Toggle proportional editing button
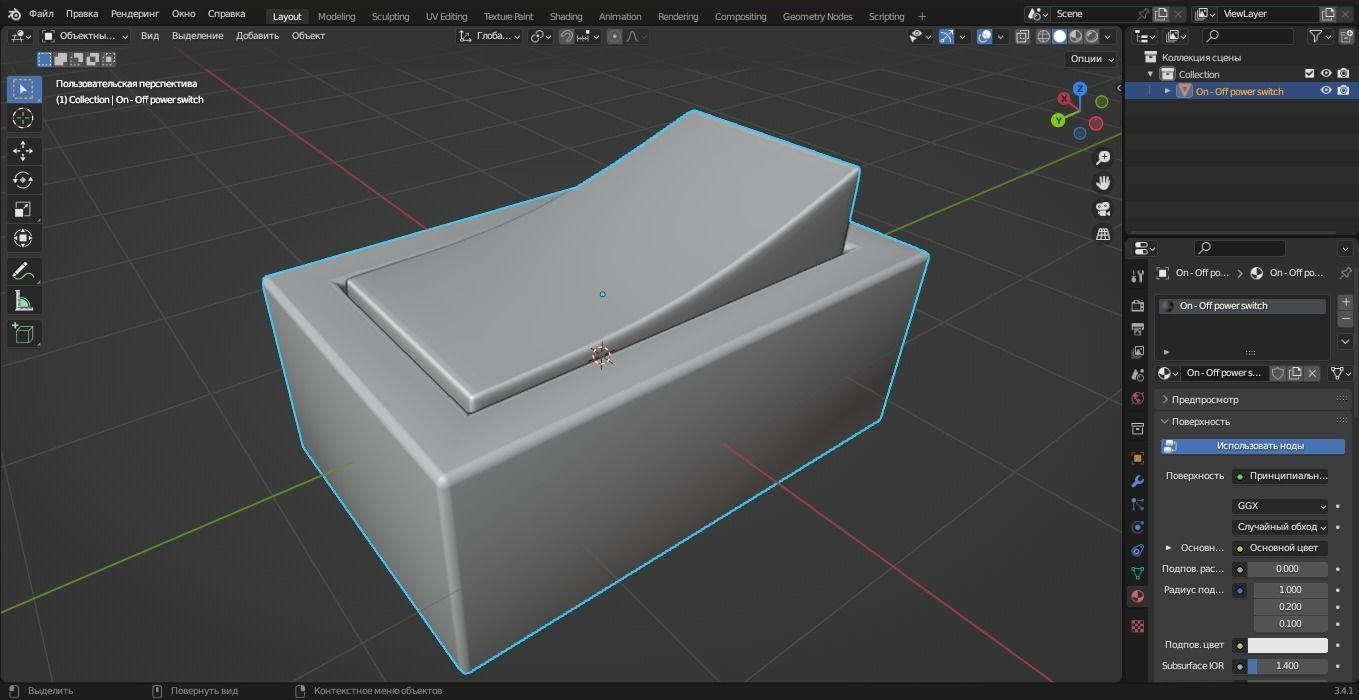 coord(614,36)
